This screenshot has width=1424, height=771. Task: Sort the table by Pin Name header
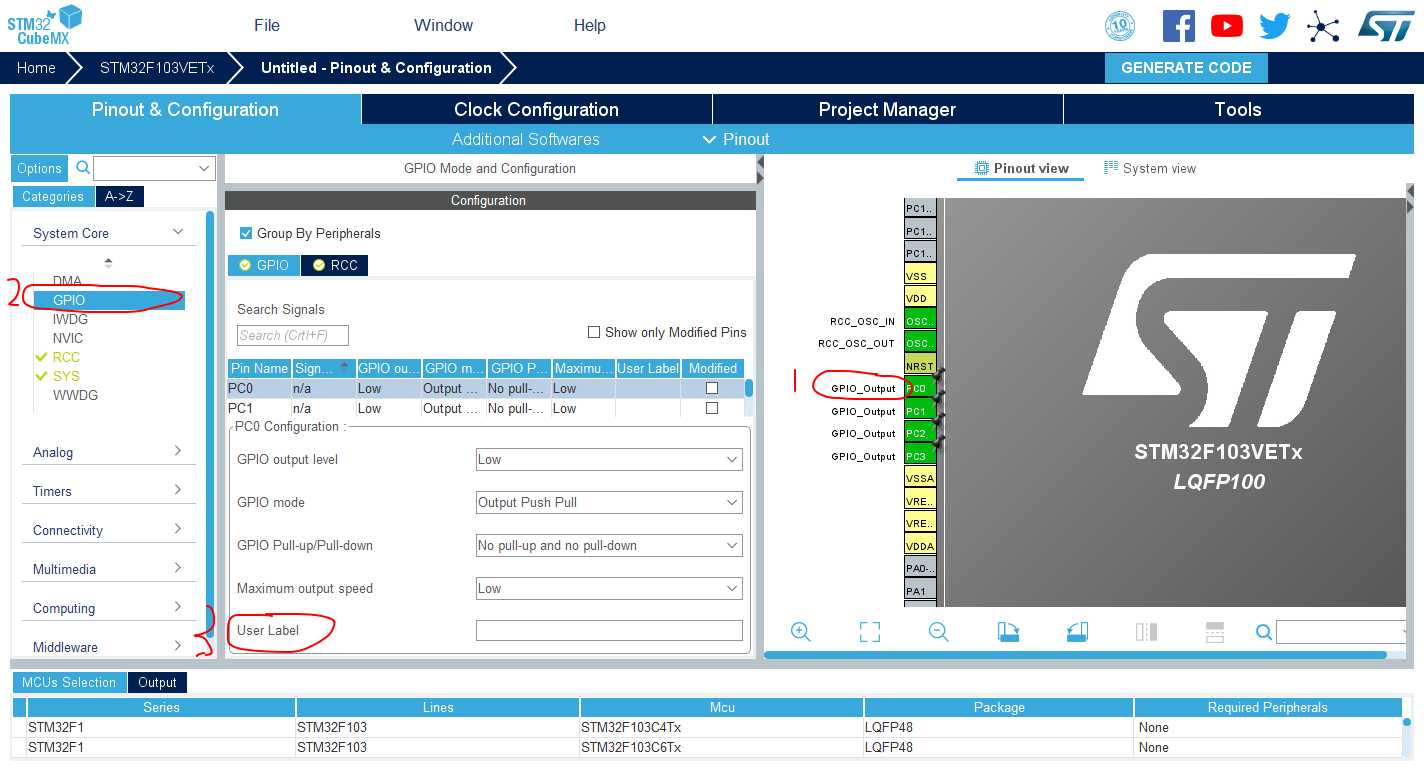[259, 368]
